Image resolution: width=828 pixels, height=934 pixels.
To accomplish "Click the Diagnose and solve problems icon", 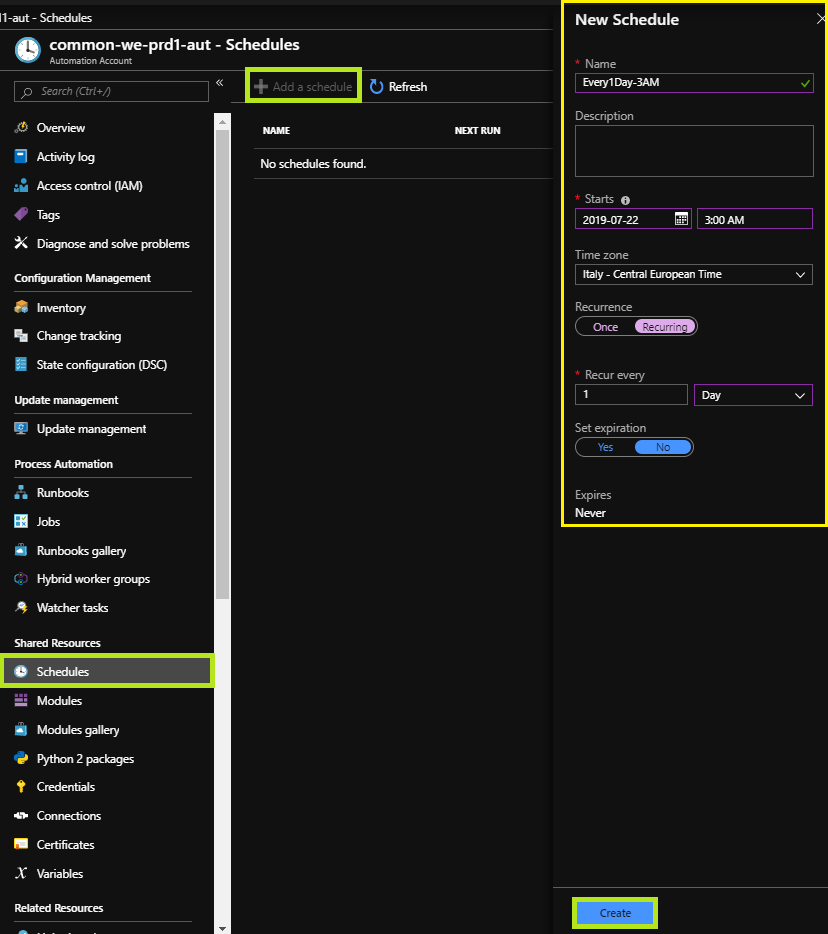I will (x=21, y=243).
